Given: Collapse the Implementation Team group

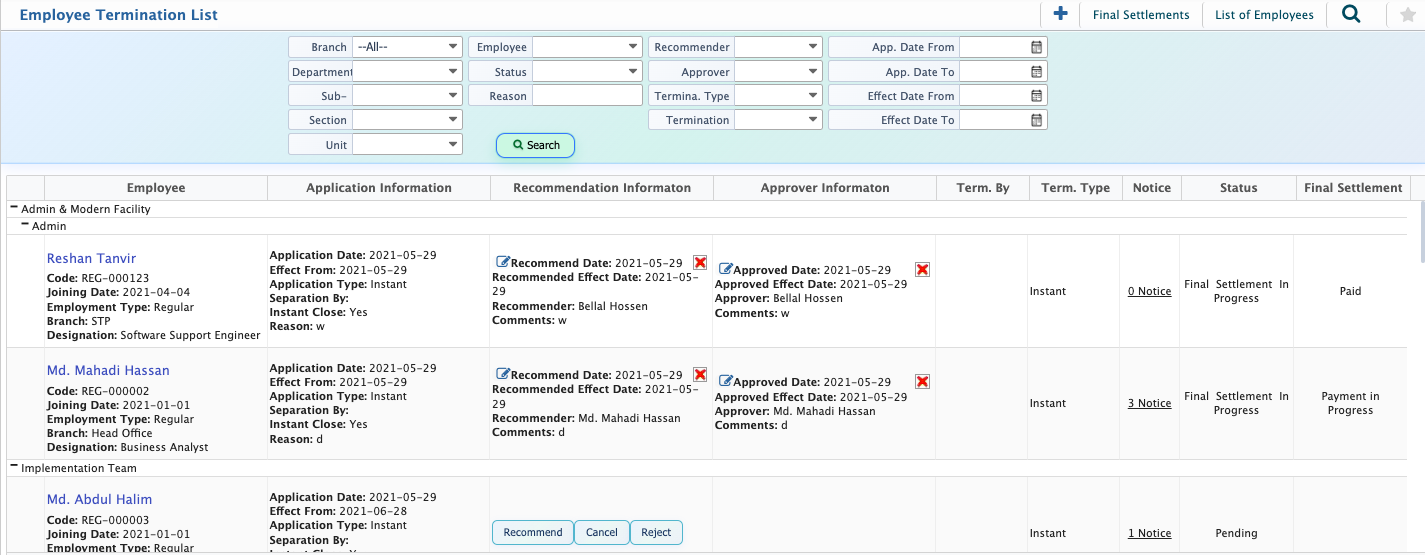Looking at the screenshot, I should click(14, 467).
